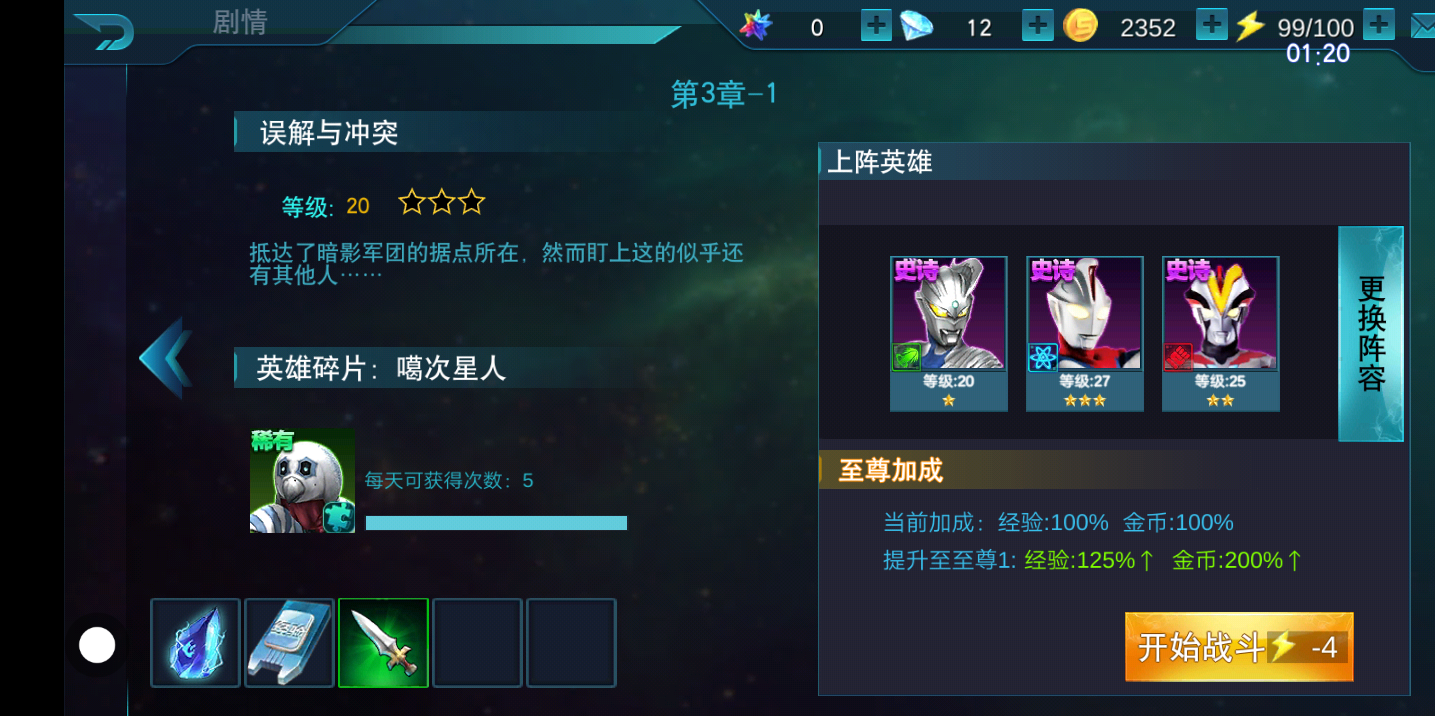This screenshot has height=716, width=1435.
Task: Open the mail envelope icon
Action: [1423, 26]
